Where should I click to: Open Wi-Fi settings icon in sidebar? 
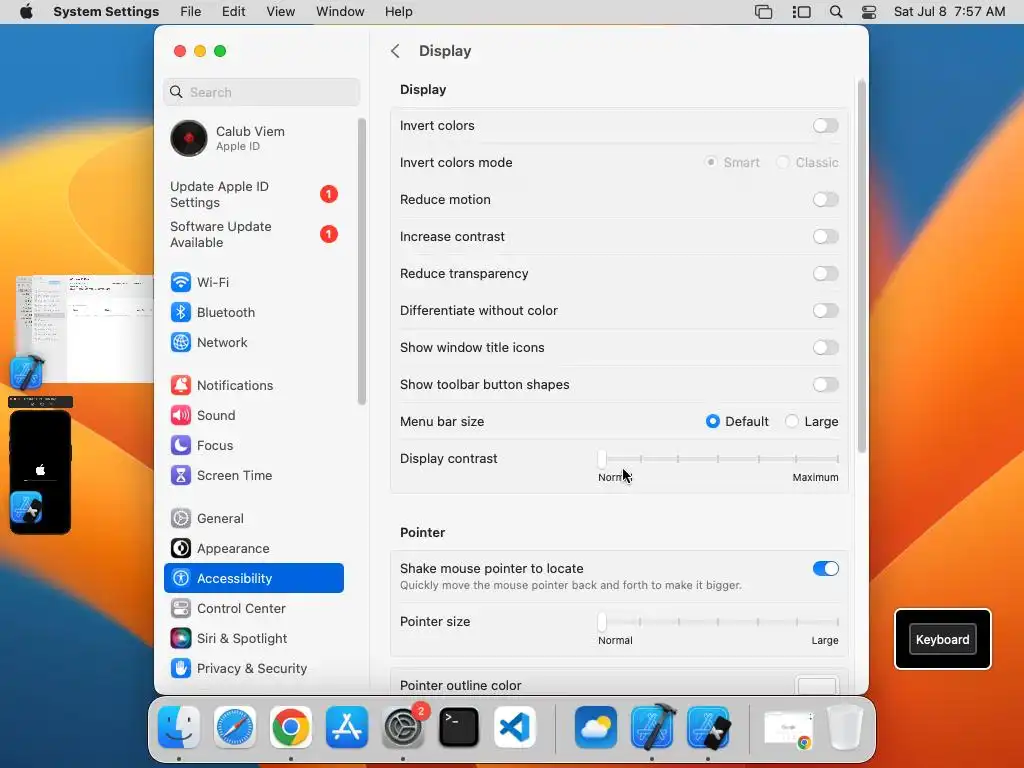click(180, 282)
